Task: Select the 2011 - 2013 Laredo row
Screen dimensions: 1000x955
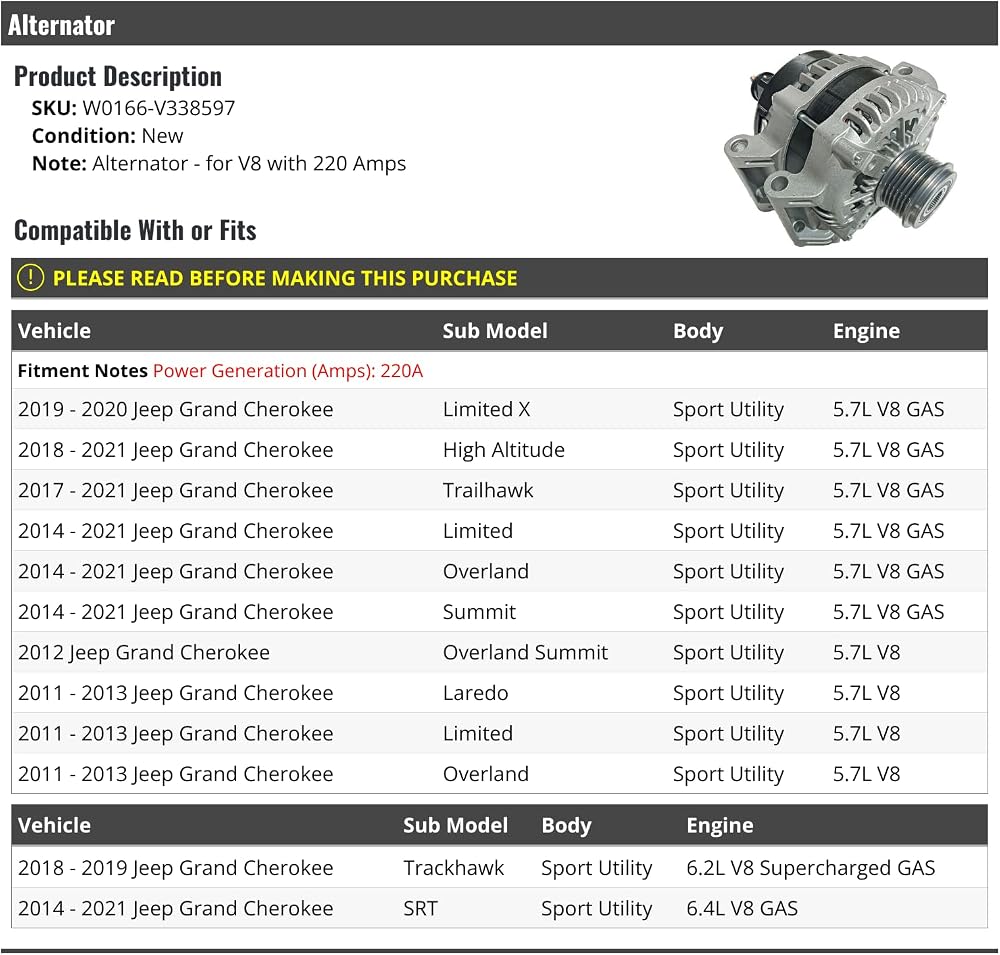Action: [499, 693]
